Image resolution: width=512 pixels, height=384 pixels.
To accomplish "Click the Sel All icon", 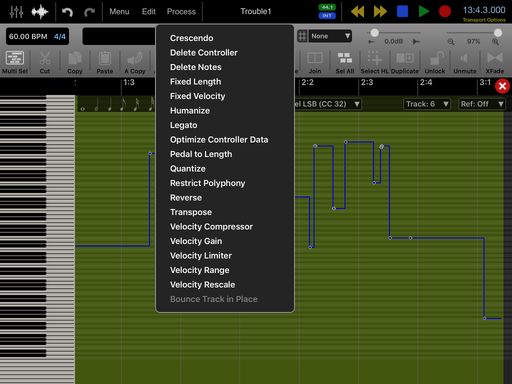I will point(345,63).
